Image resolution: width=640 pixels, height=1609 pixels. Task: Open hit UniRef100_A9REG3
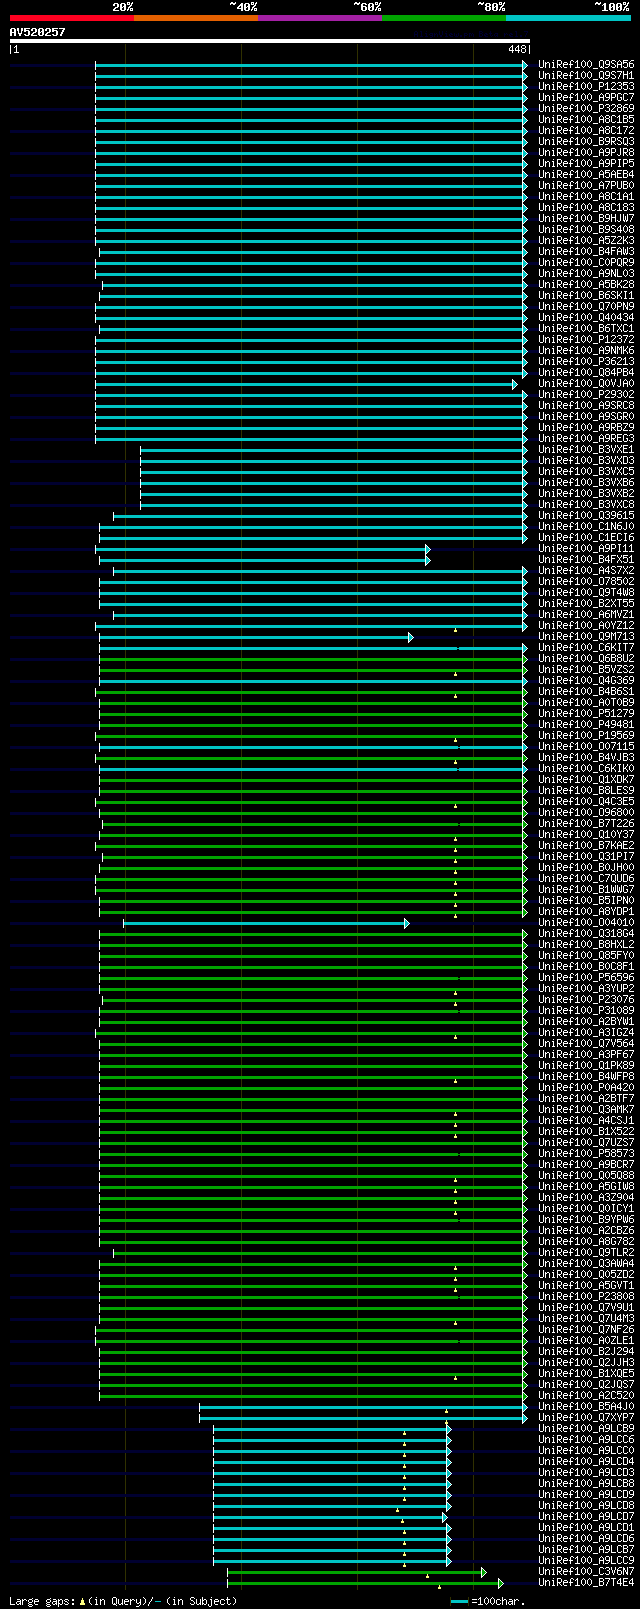586,438
